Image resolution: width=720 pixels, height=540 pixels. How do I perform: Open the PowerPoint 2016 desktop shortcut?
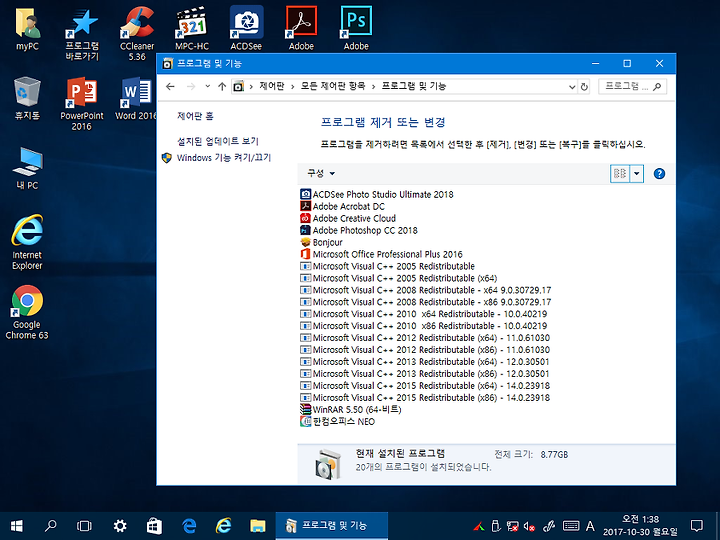tap(82, 104)
